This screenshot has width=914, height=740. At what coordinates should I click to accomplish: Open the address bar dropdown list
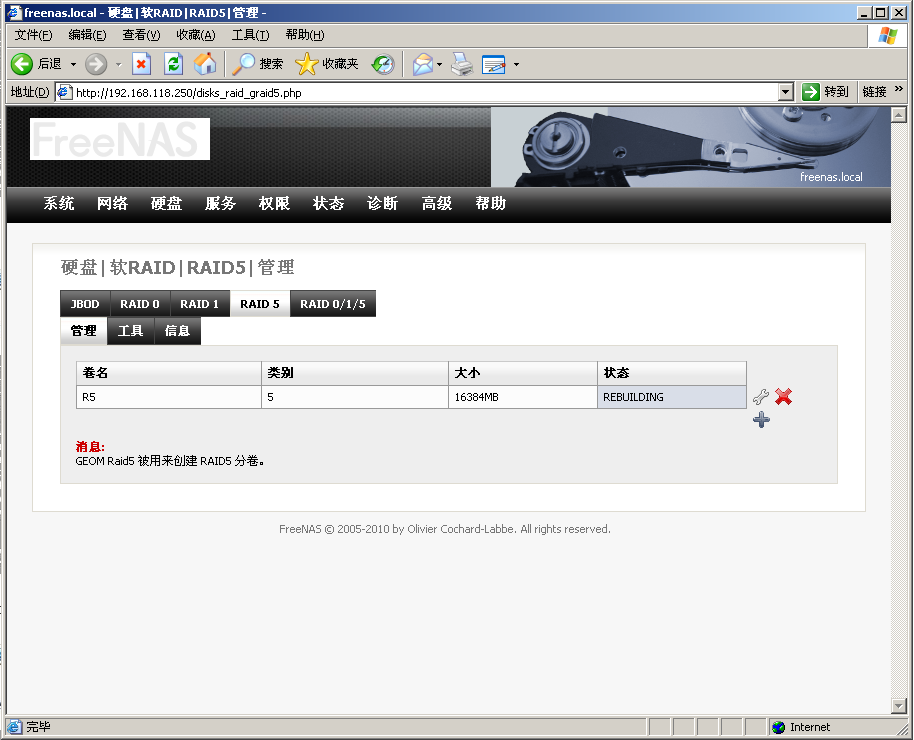point(786,92)
